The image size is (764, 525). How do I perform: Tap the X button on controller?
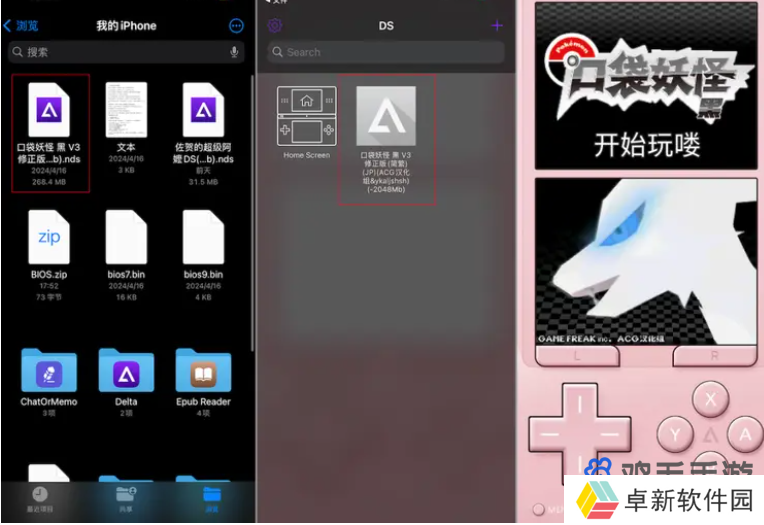(710, 399)
